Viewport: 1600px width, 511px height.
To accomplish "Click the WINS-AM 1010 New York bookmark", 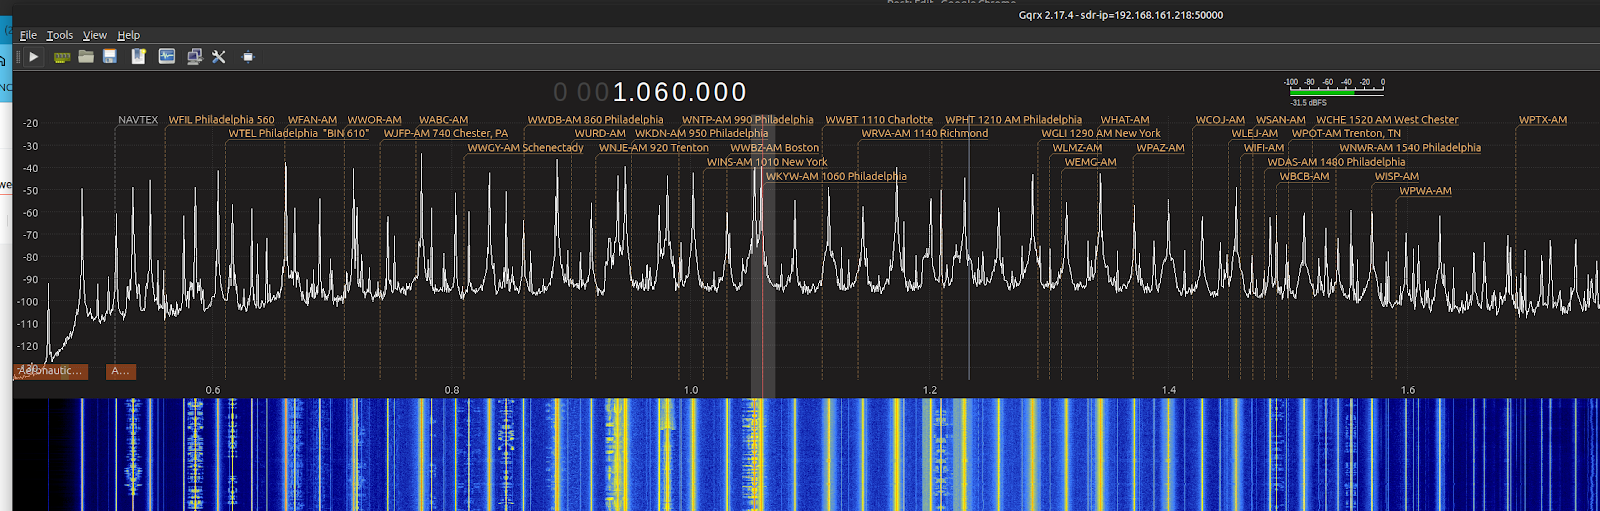I will click(767, 162).
